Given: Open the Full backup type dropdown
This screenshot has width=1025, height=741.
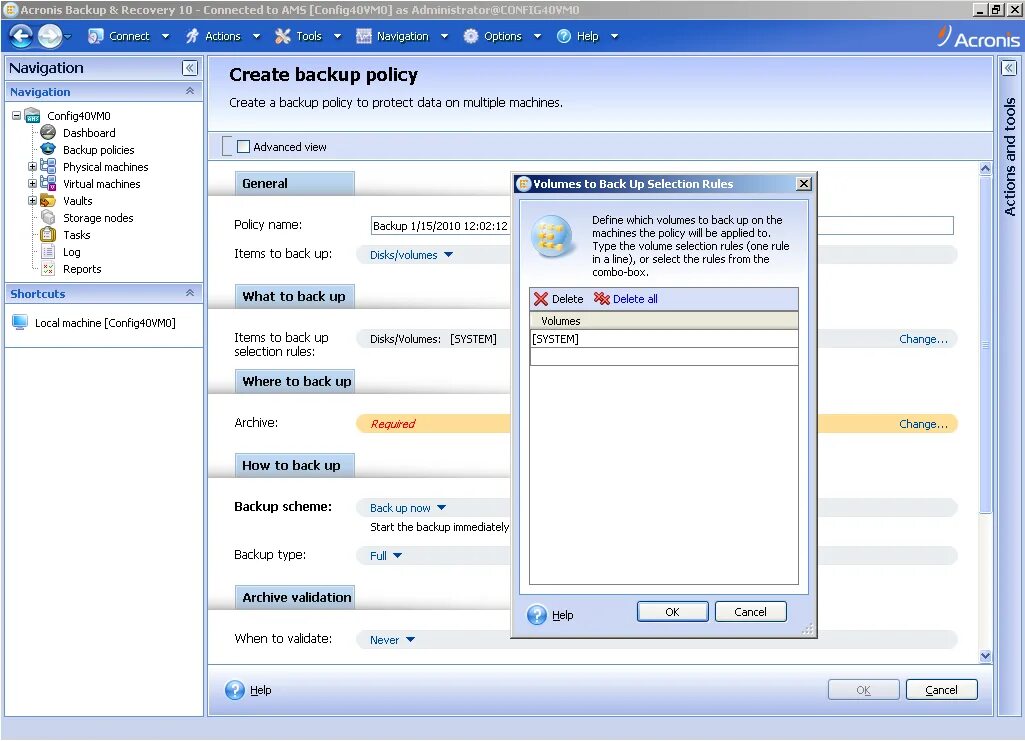Looking at the screenshot, I should point(386,556).
